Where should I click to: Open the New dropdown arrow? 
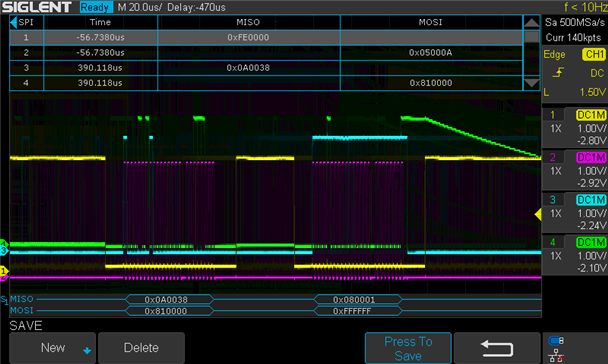(87, 351)
